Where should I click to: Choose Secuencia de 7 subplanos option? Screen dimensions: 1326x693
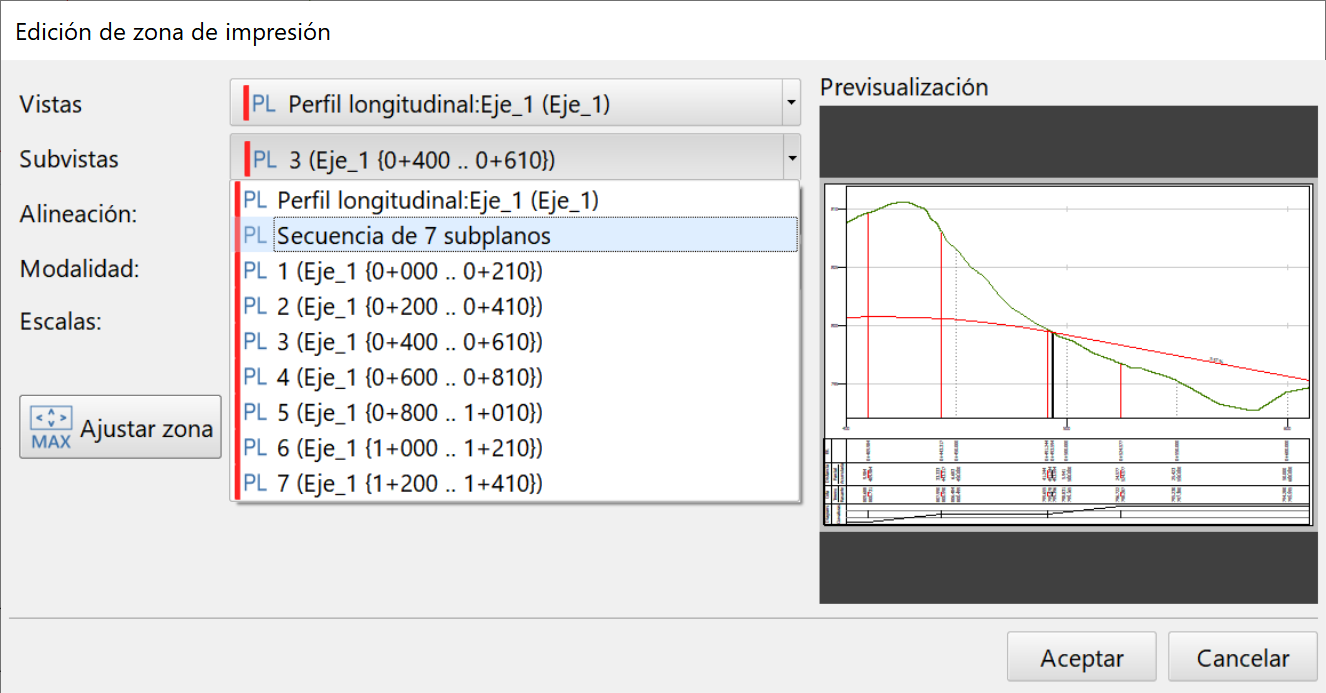(516, 236)
